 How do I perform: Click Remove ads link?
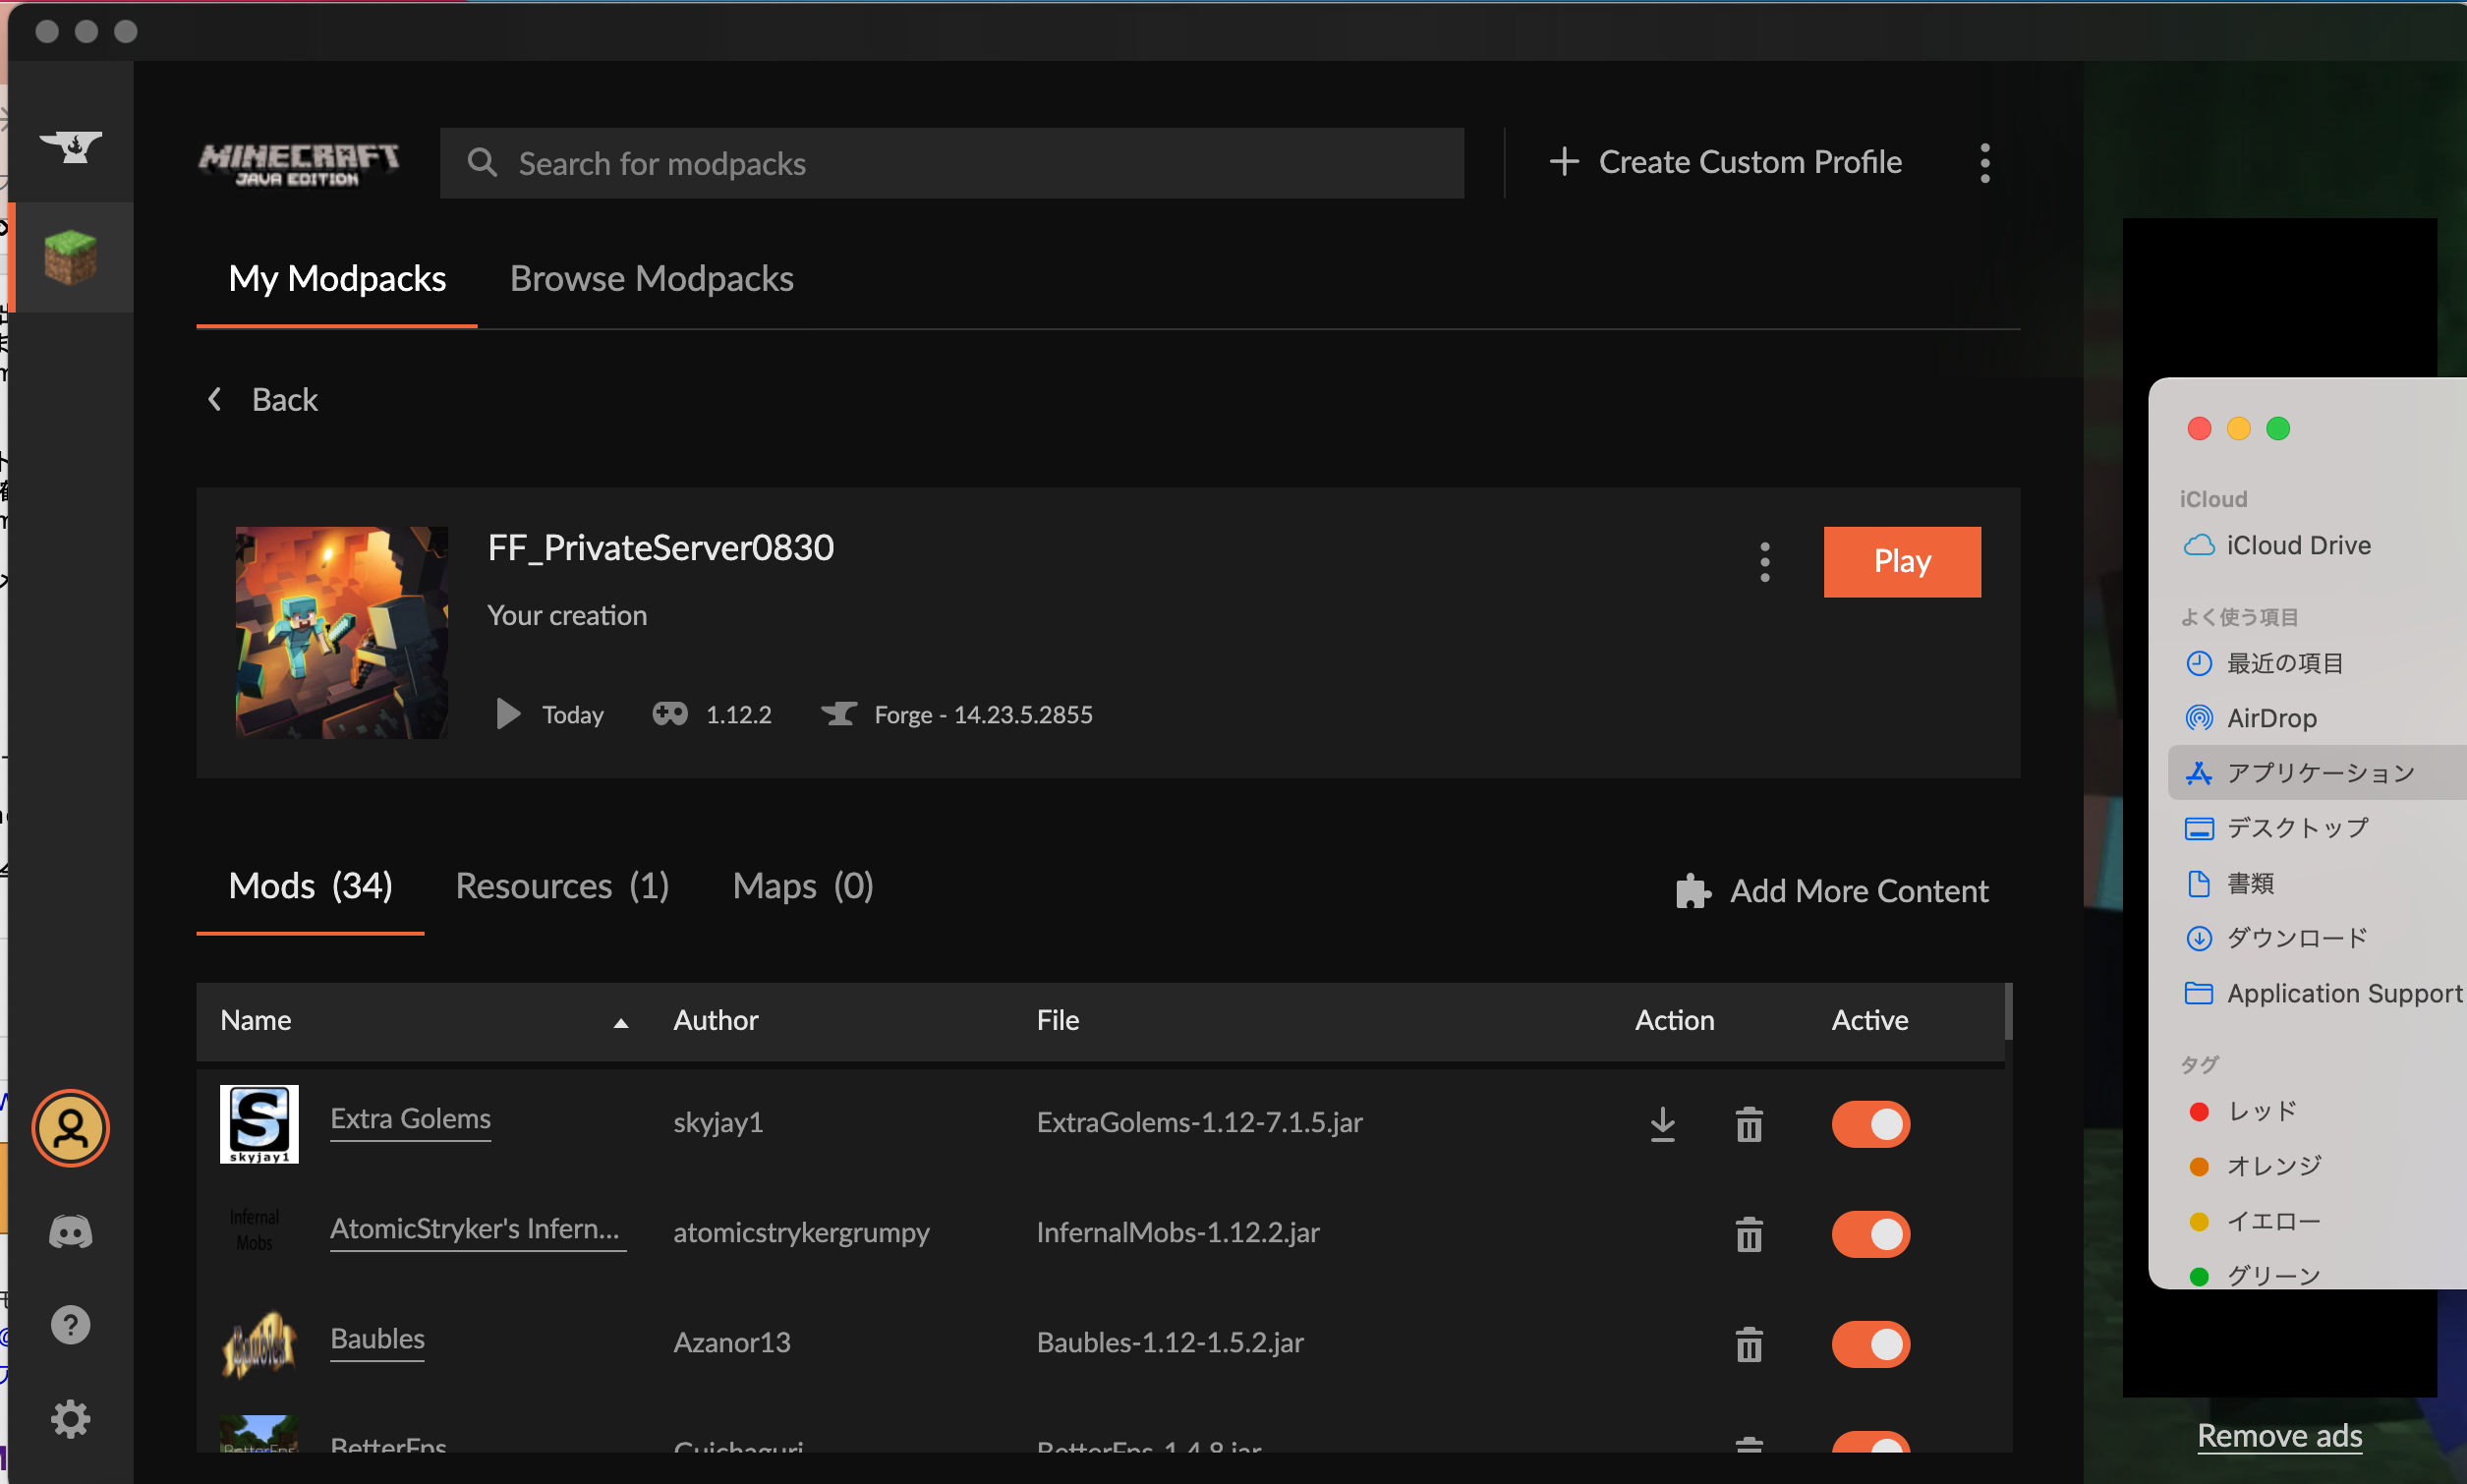(x=2279, y=1436)
